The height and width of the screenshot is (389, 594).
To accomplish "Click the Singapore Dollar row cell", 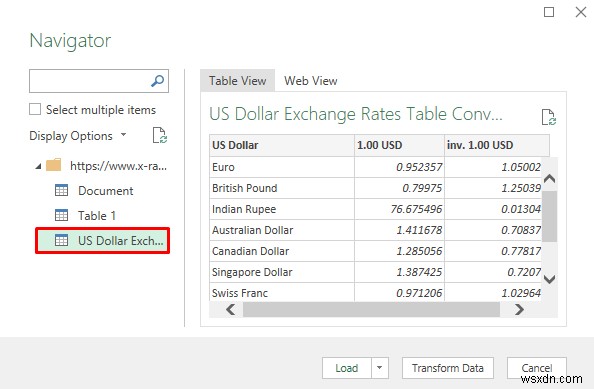I will tap(282, 272).
